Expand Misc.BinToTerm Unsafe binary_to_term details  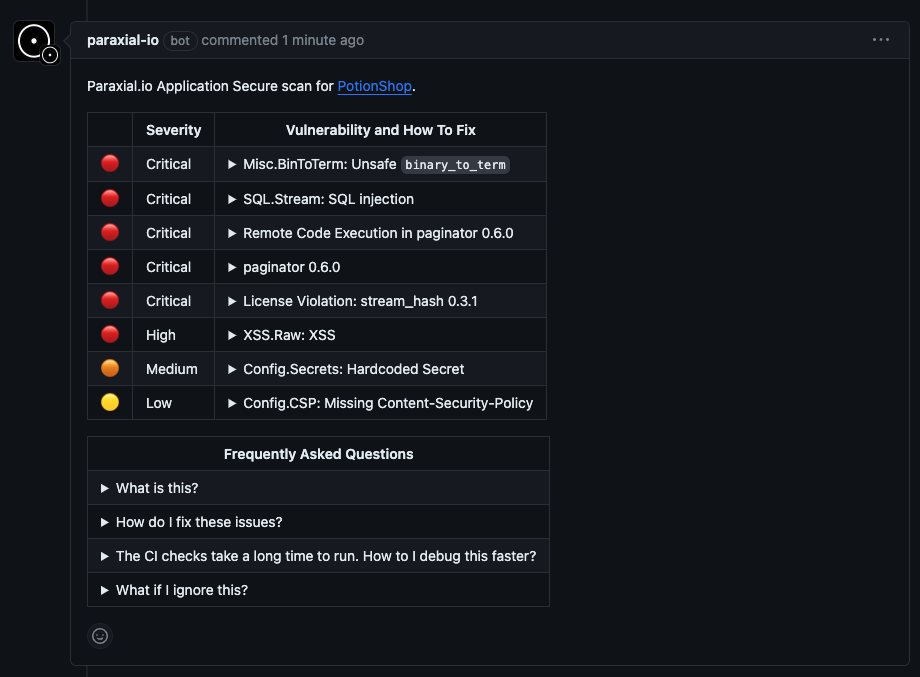tap(369, 164)
